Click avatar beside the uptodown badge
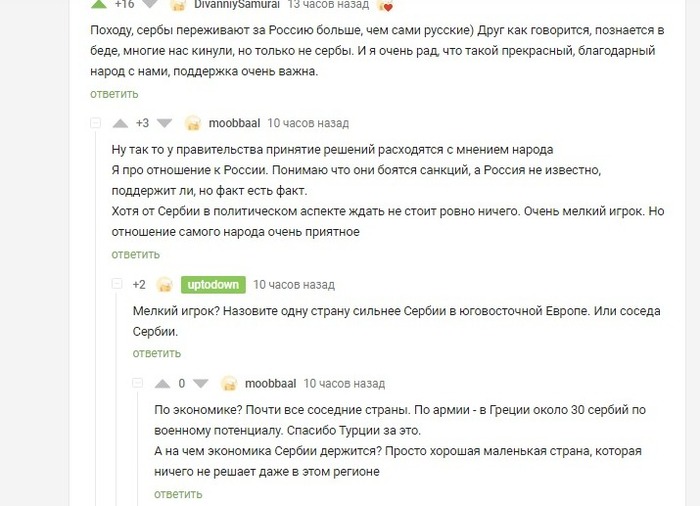700x506 pixels. [165, 285]
